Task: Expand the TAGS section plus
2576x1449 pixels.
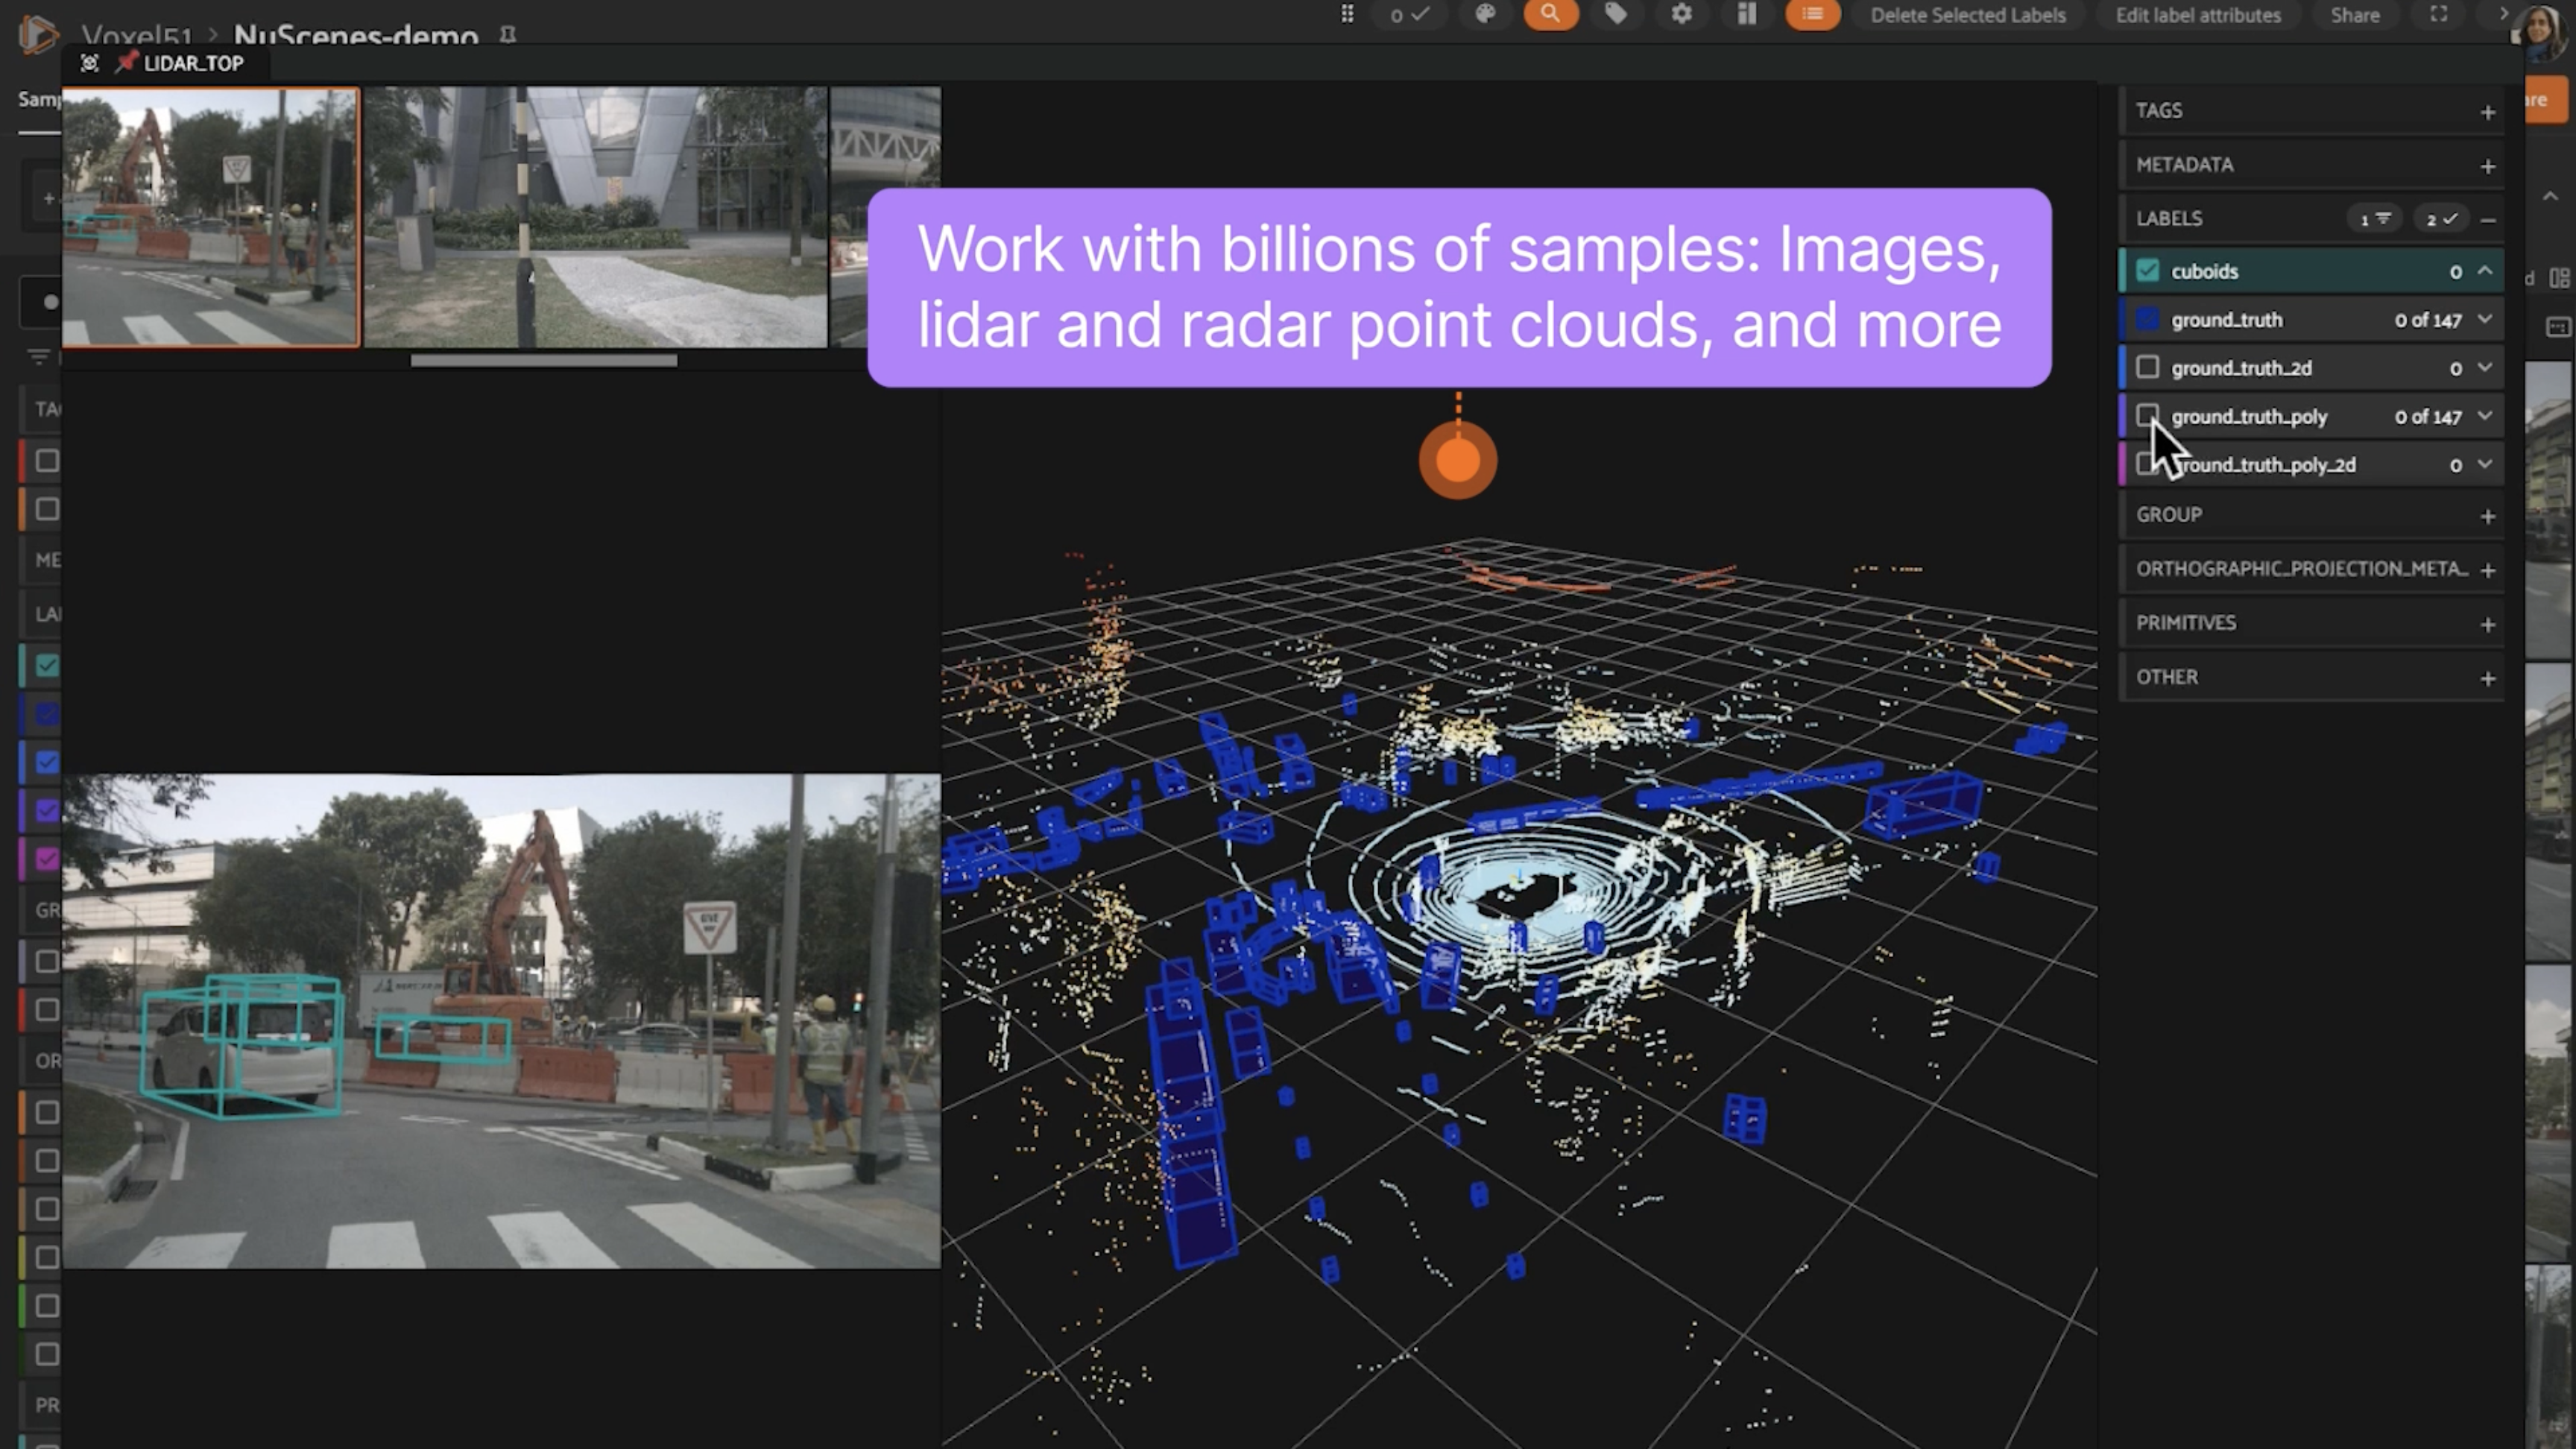Action: [2488, 112]
